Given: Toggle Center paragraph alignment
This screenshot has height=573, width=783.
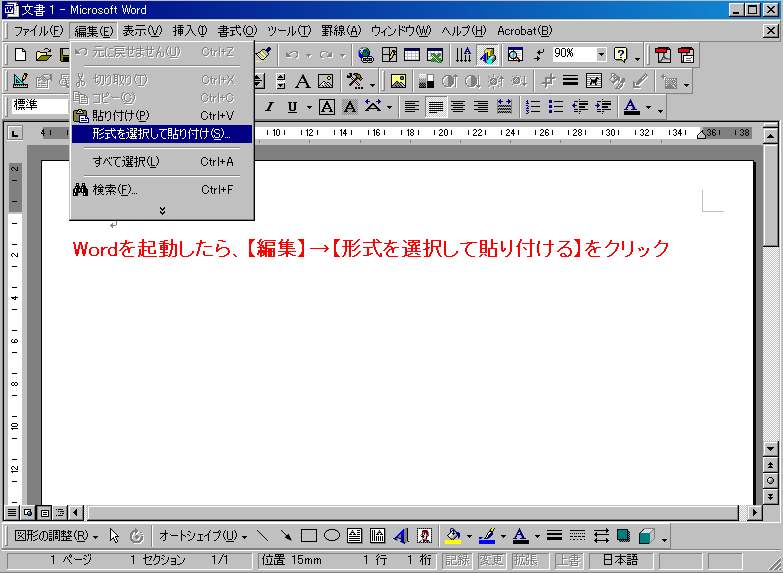Looking at the screenshot, I should coord(458,107).
